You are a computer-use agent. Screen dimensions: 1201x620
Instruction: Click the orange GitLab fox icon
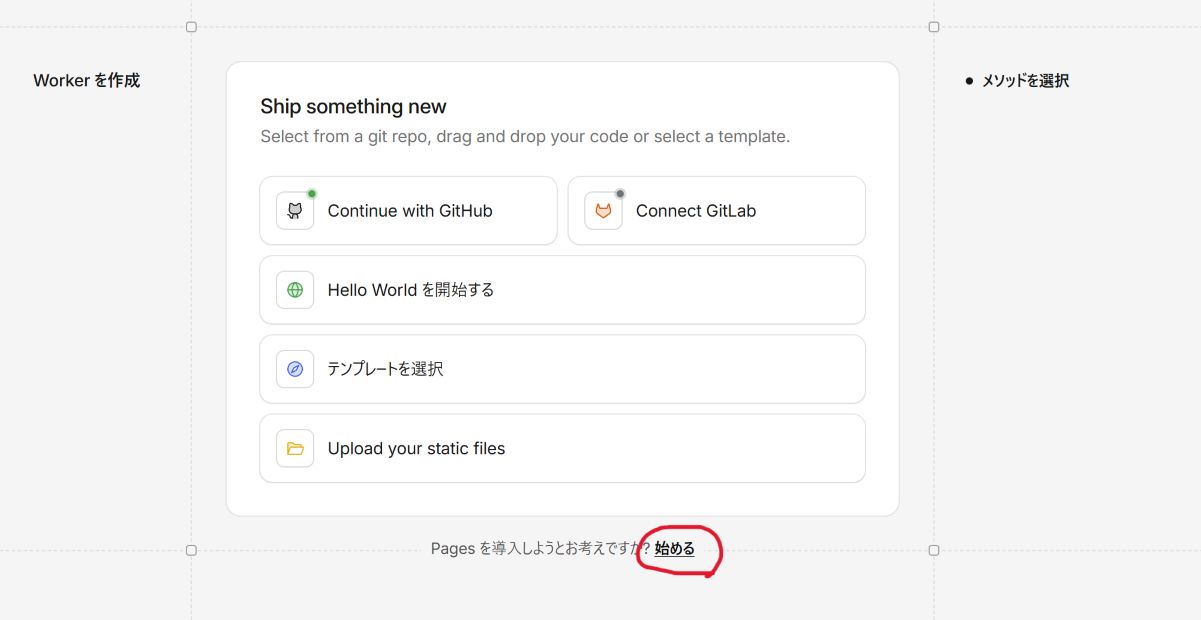tap(603, 210)
